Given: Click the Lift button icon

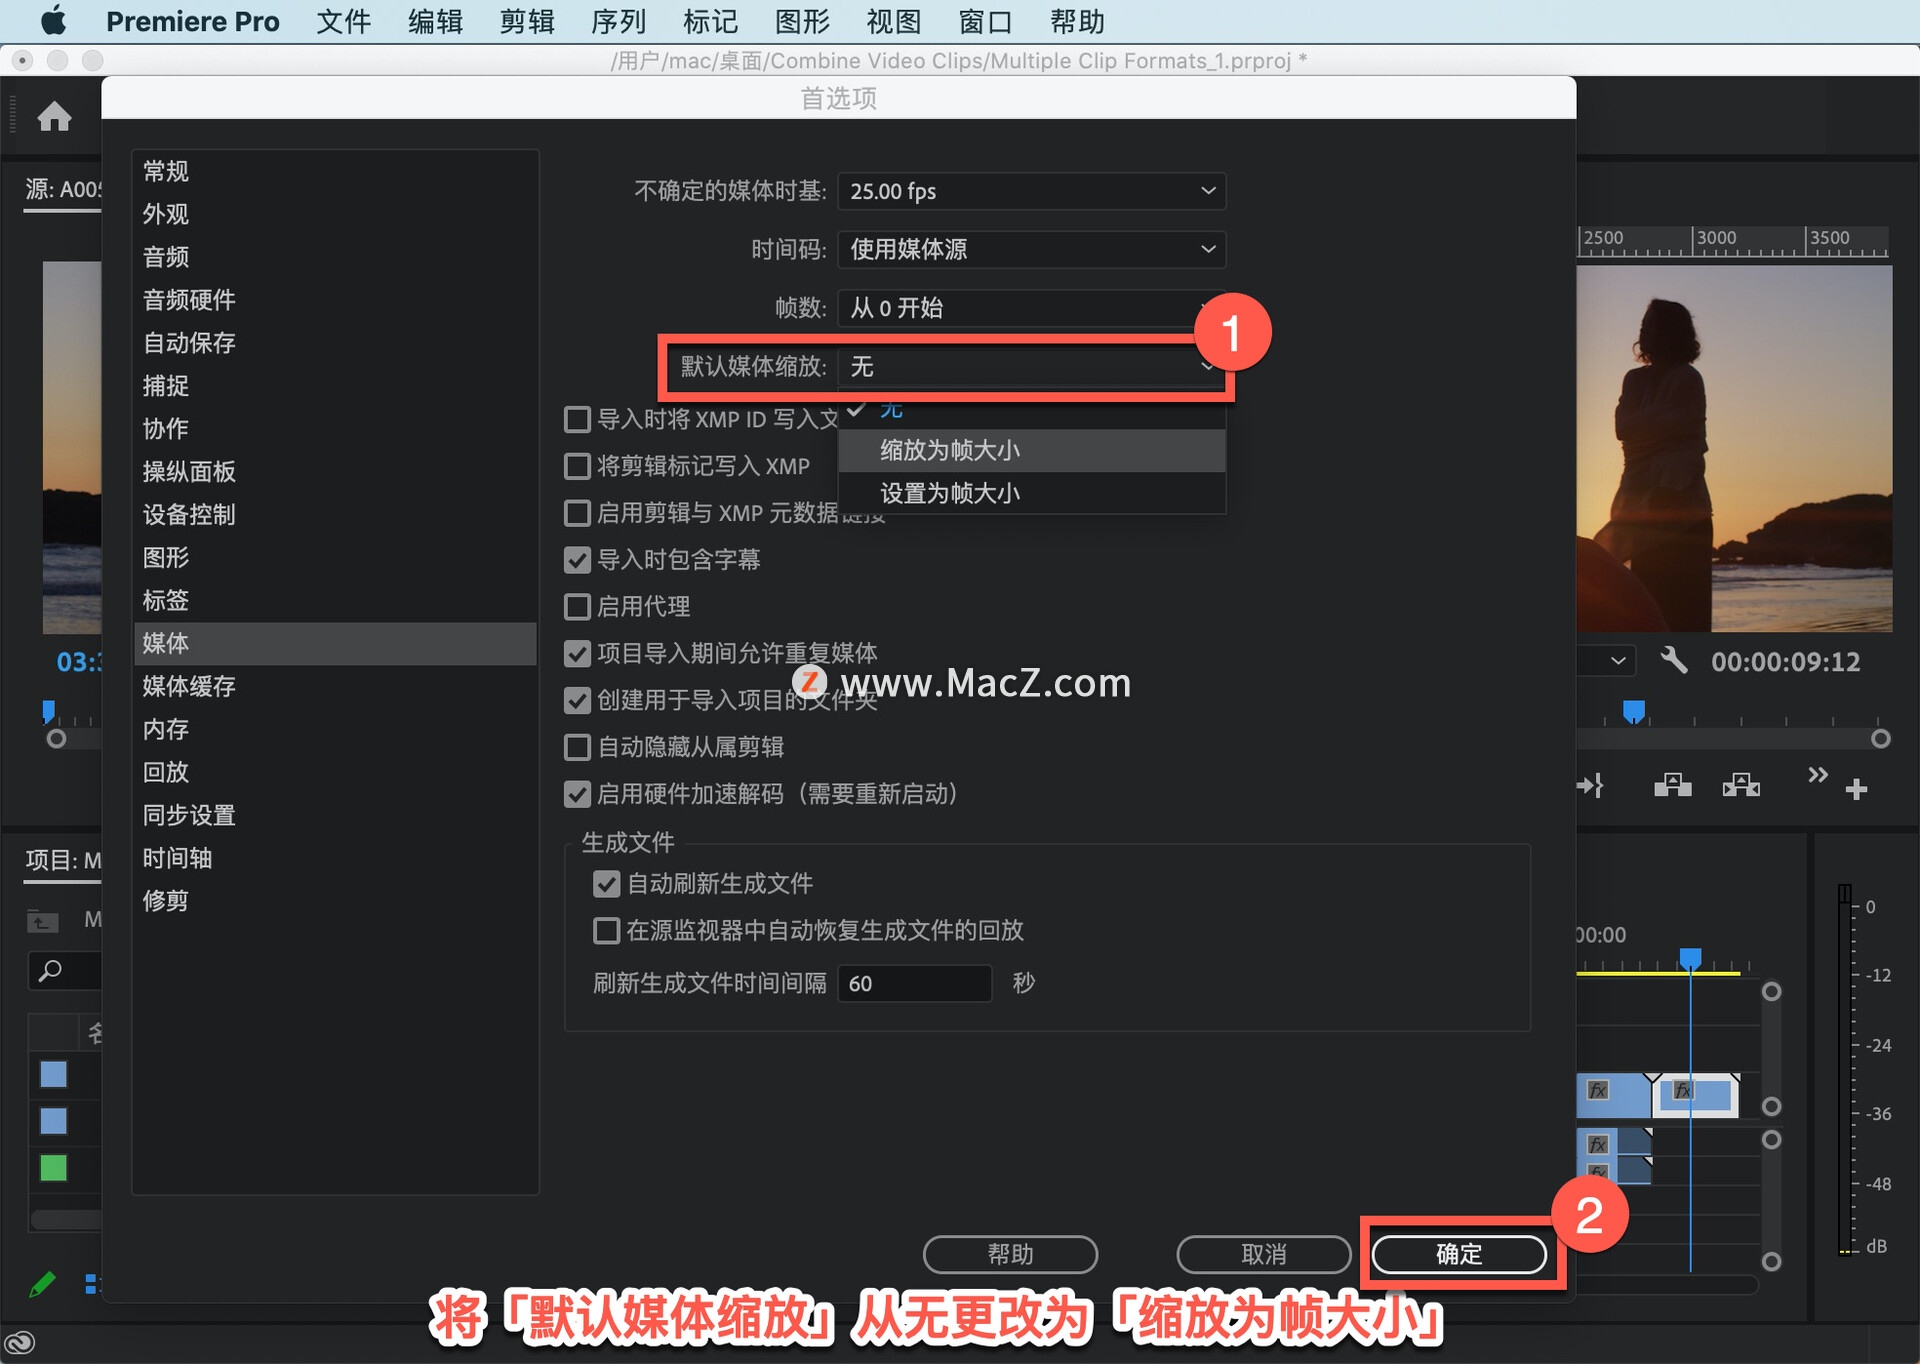Looking at the screenshot, I should [x=1672, y=786].
